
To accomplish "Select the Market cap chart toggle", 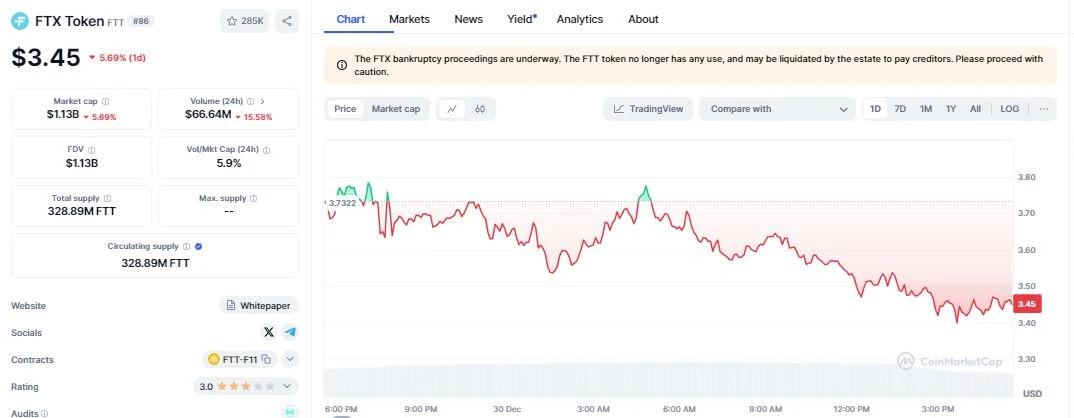I will click(x=396, y=109).
